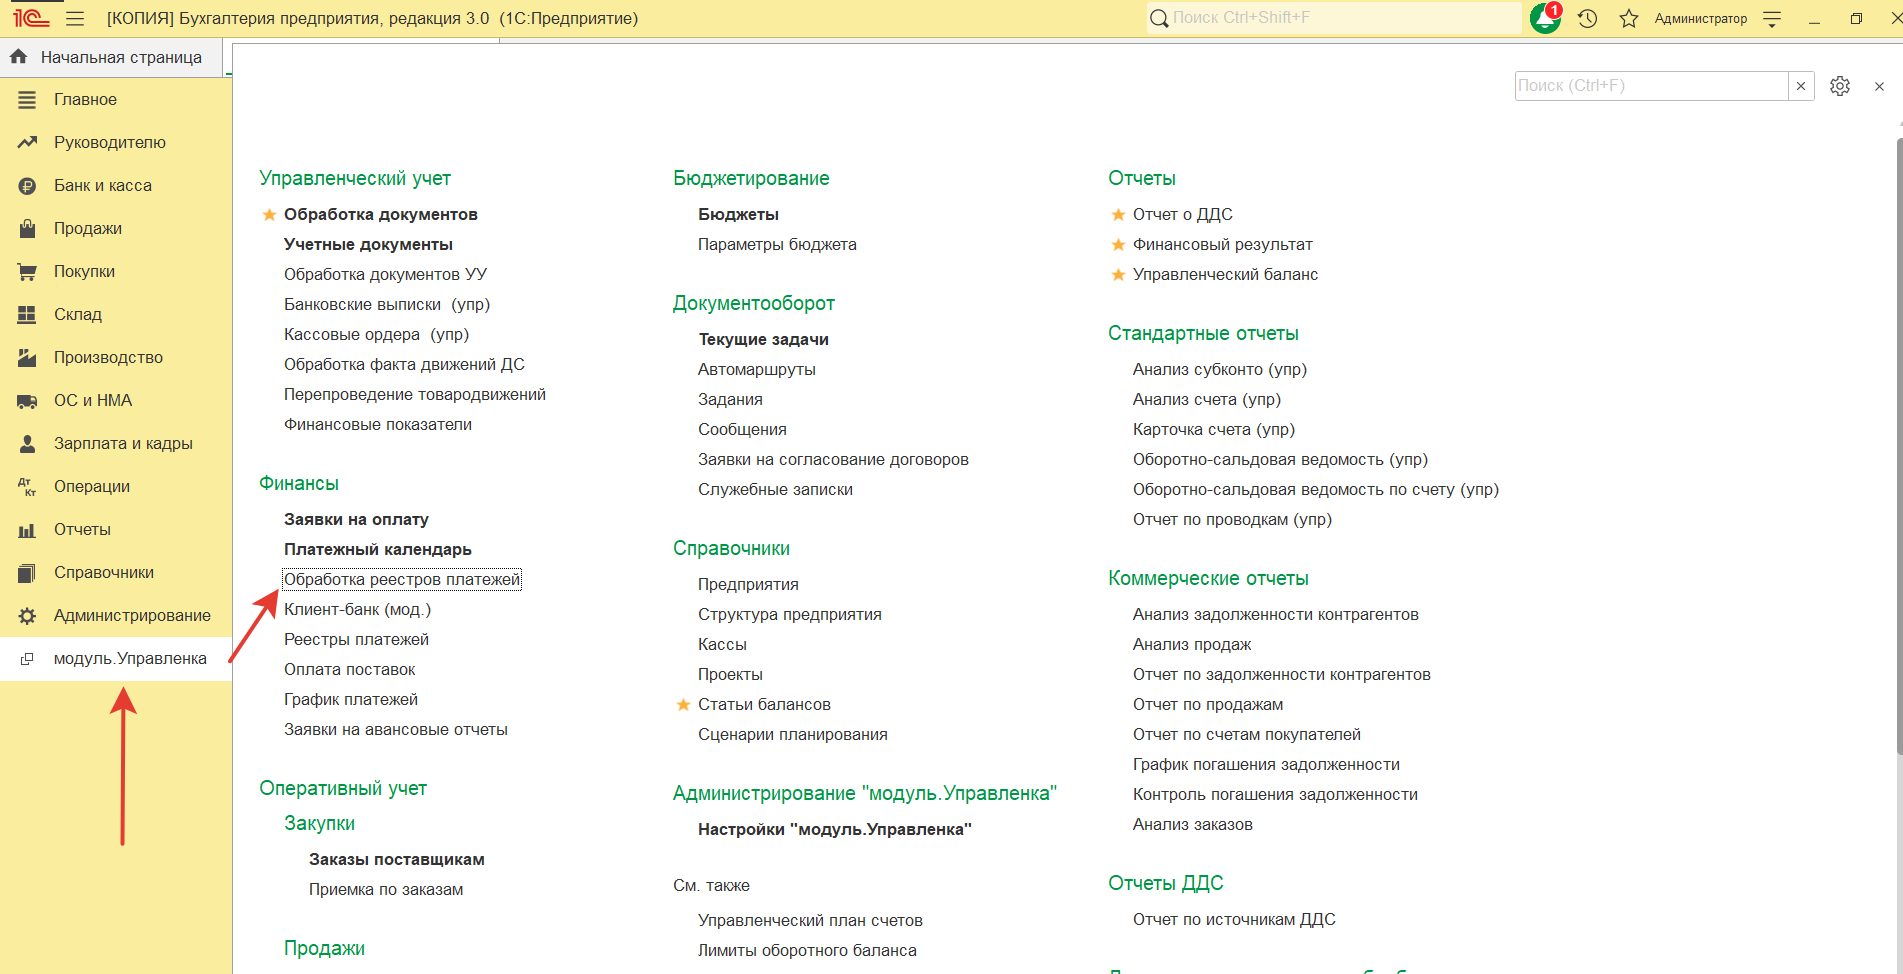1903x974 pixels.
Task: Open Анализ задолженности контрагентов report
Action: click(x=1276, y=614)
